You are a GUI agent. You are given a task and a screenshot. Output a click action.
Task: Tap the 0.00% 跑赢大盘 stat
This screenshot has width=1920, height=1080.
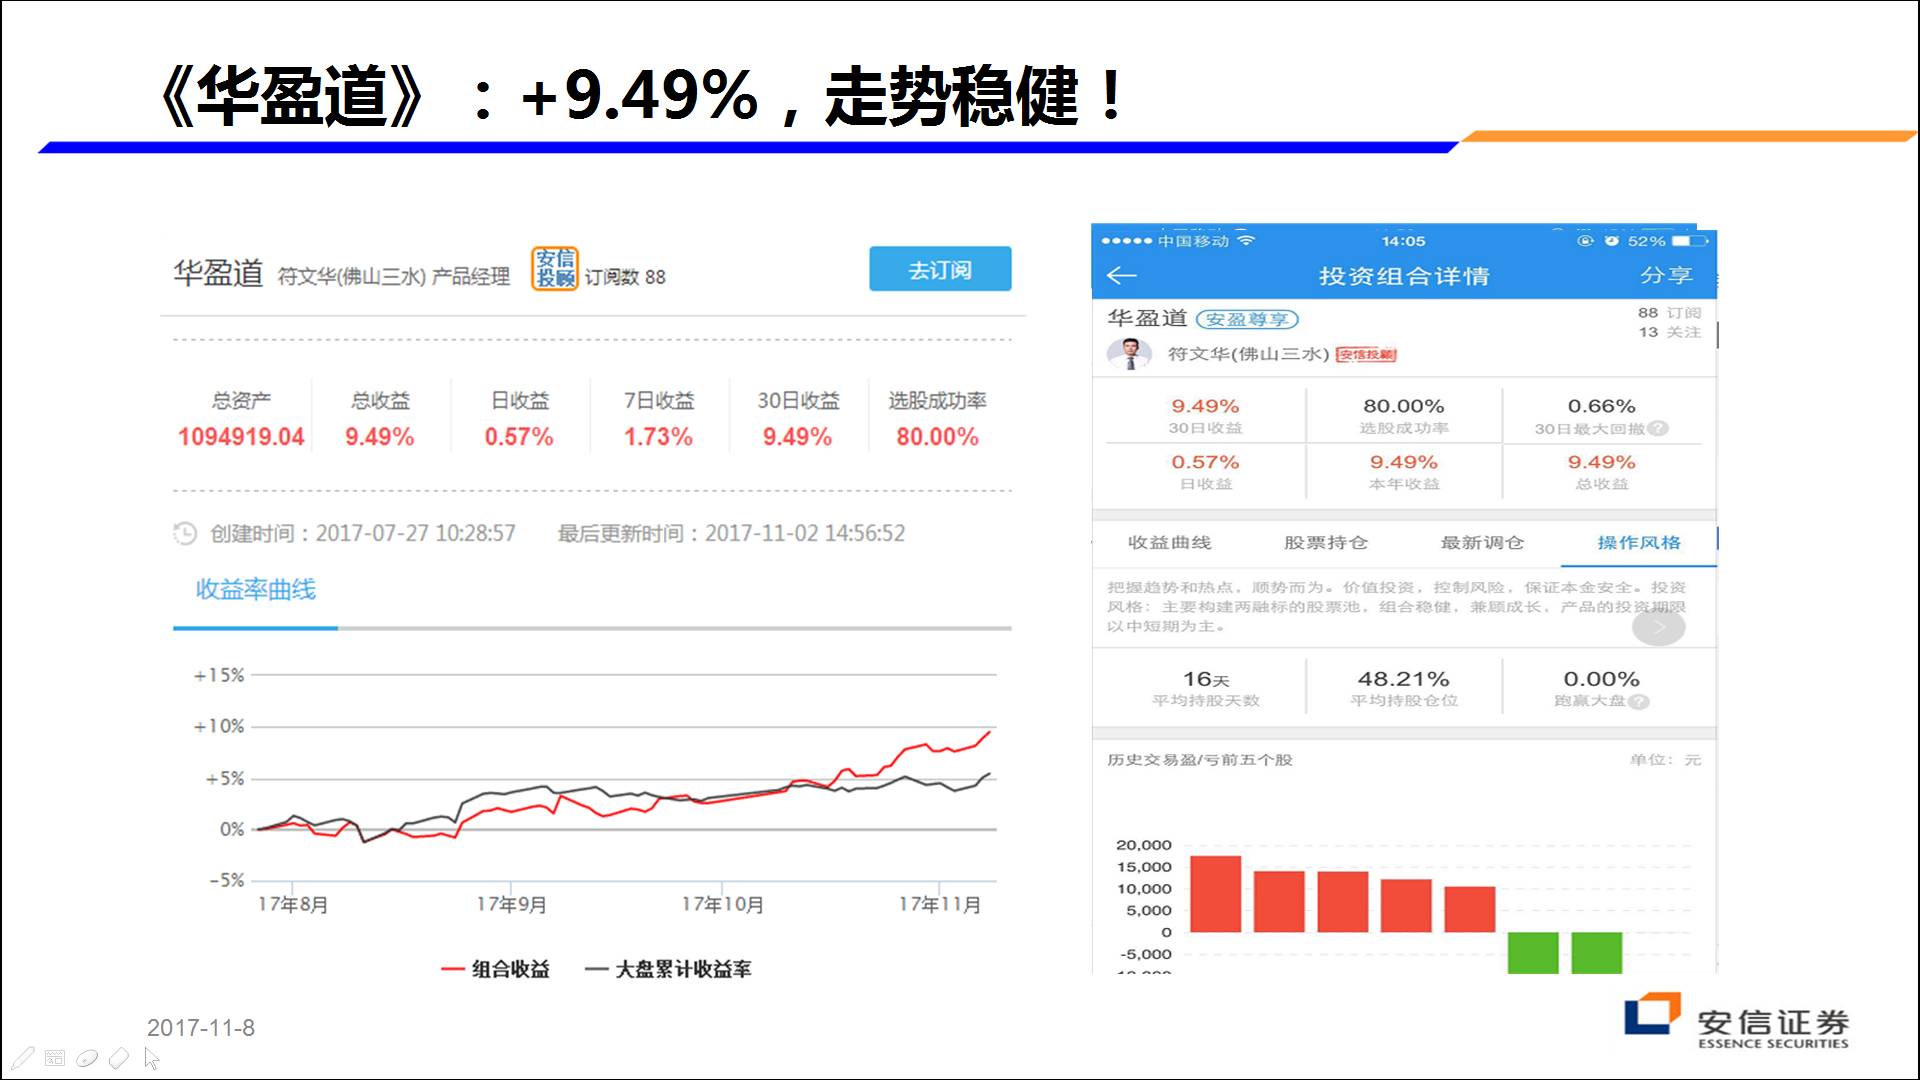pos(1601,688)
